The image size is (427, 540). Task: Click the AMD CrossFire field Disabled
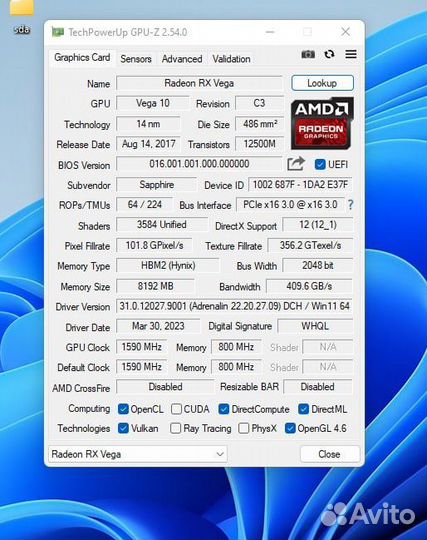(x=165, y=387)
